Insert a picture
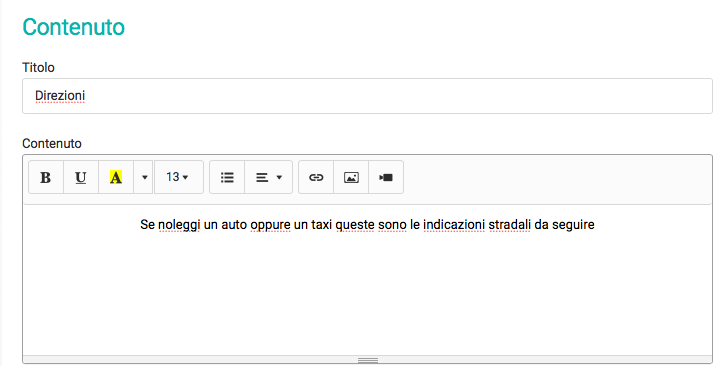Viewport: 719px width, 366px height. (x=351, y=177)
